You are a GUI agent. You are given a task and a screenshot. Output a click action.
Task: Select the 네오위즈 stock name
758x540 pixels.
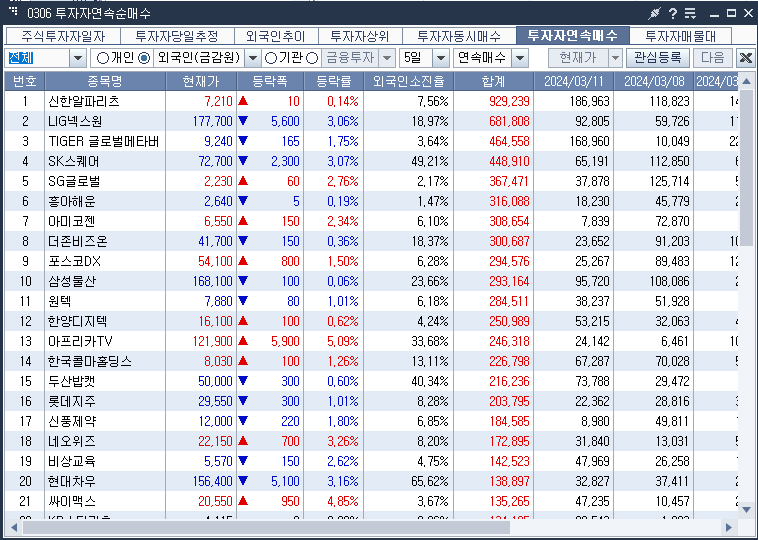click(x=72, y=442)
